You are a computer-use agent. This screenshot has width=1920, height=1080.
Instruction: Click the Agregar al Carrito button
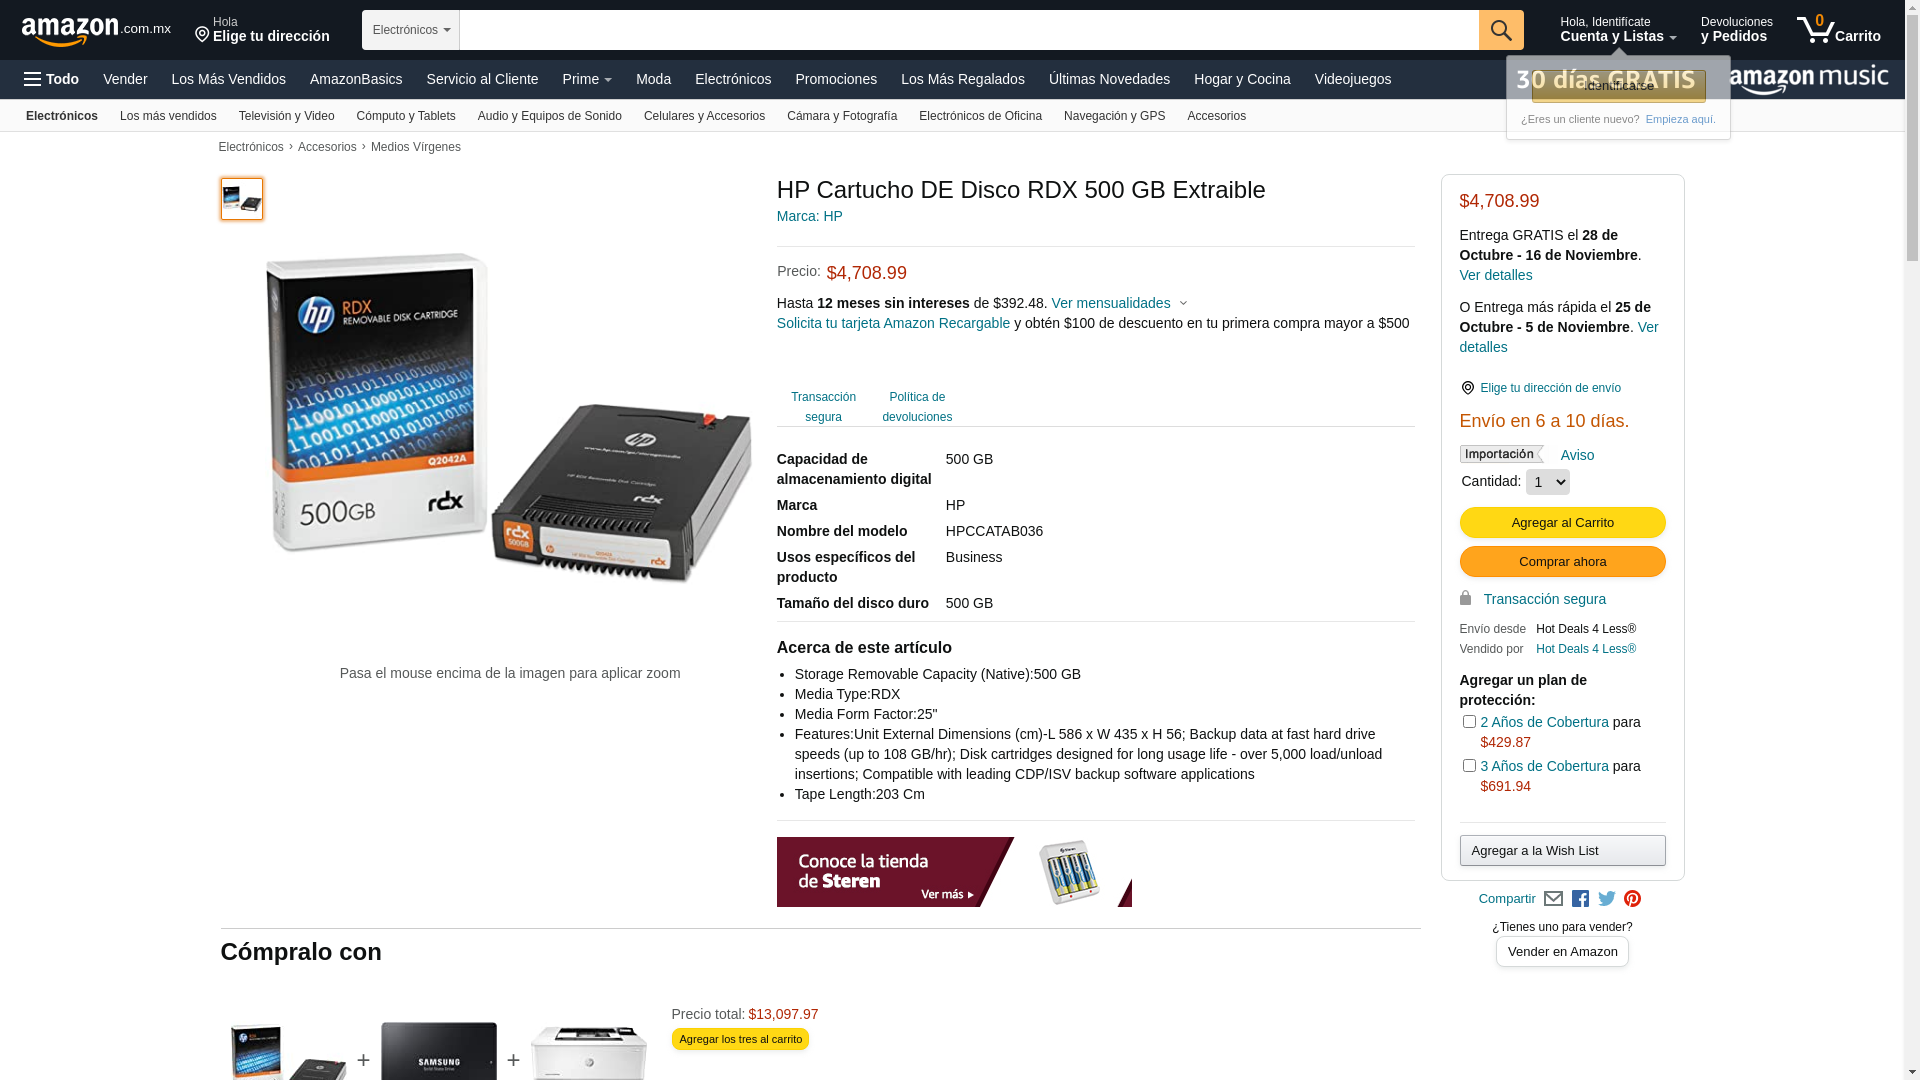click(1562, 522)
